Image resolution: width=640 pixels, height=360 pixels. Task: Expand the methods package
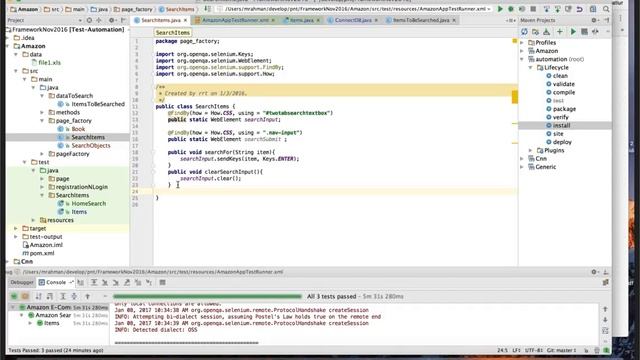(x=42, y=112)
